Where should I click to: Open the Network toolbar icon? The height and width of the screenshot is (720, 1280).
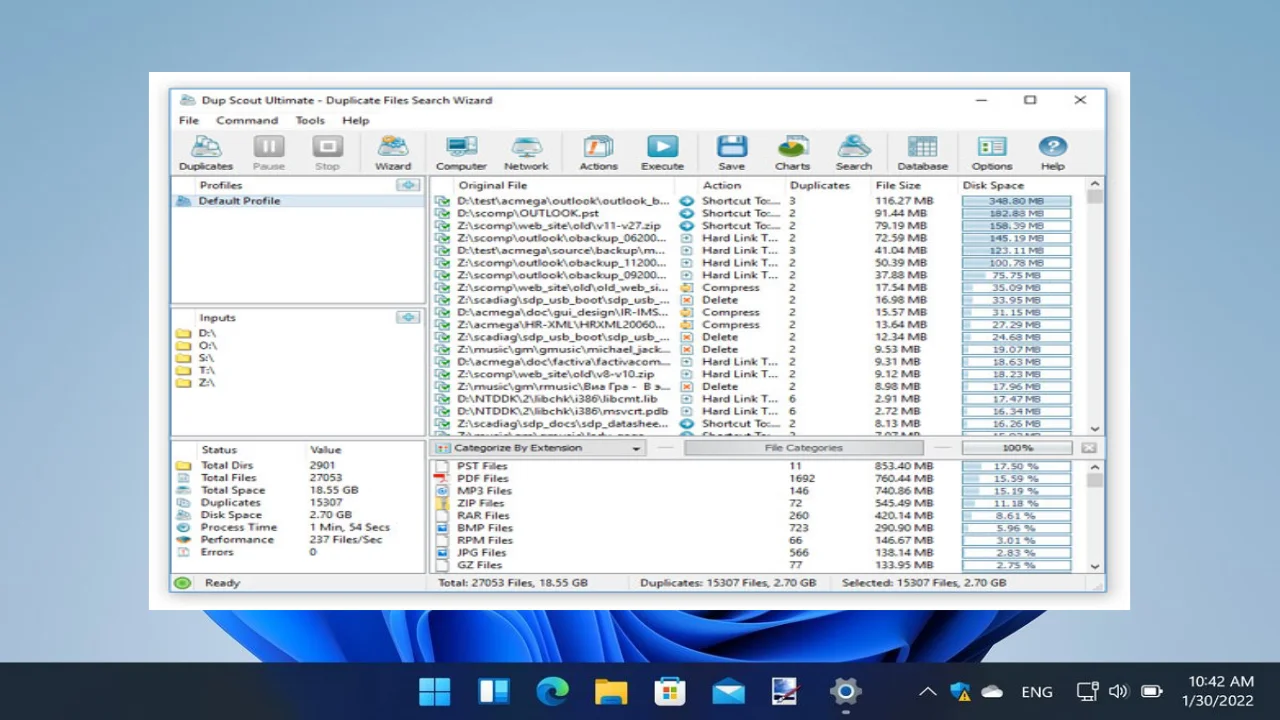coord(526,153)
